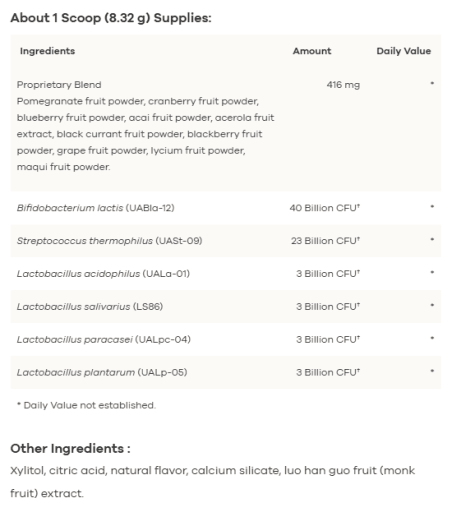Click the 416 mg amount value
The height and width of the screenshot is (512, 475).
click(343, 85)
